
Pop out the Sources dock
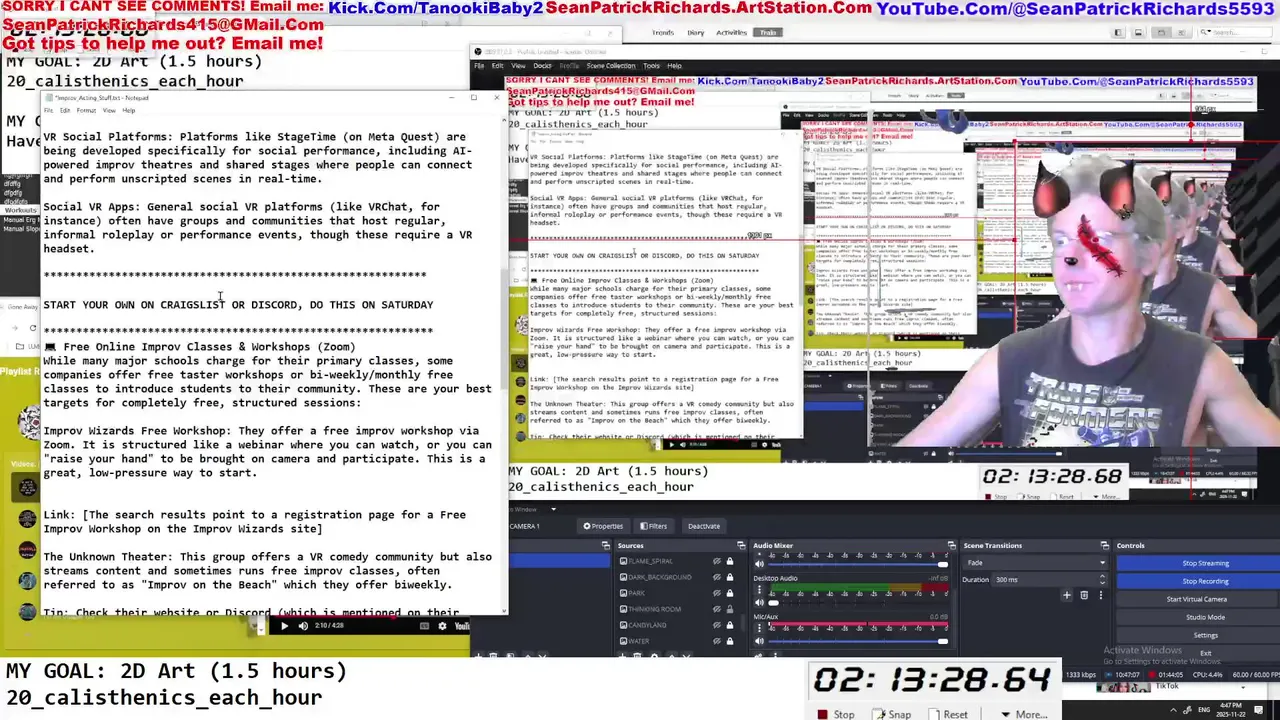point(741,545)
